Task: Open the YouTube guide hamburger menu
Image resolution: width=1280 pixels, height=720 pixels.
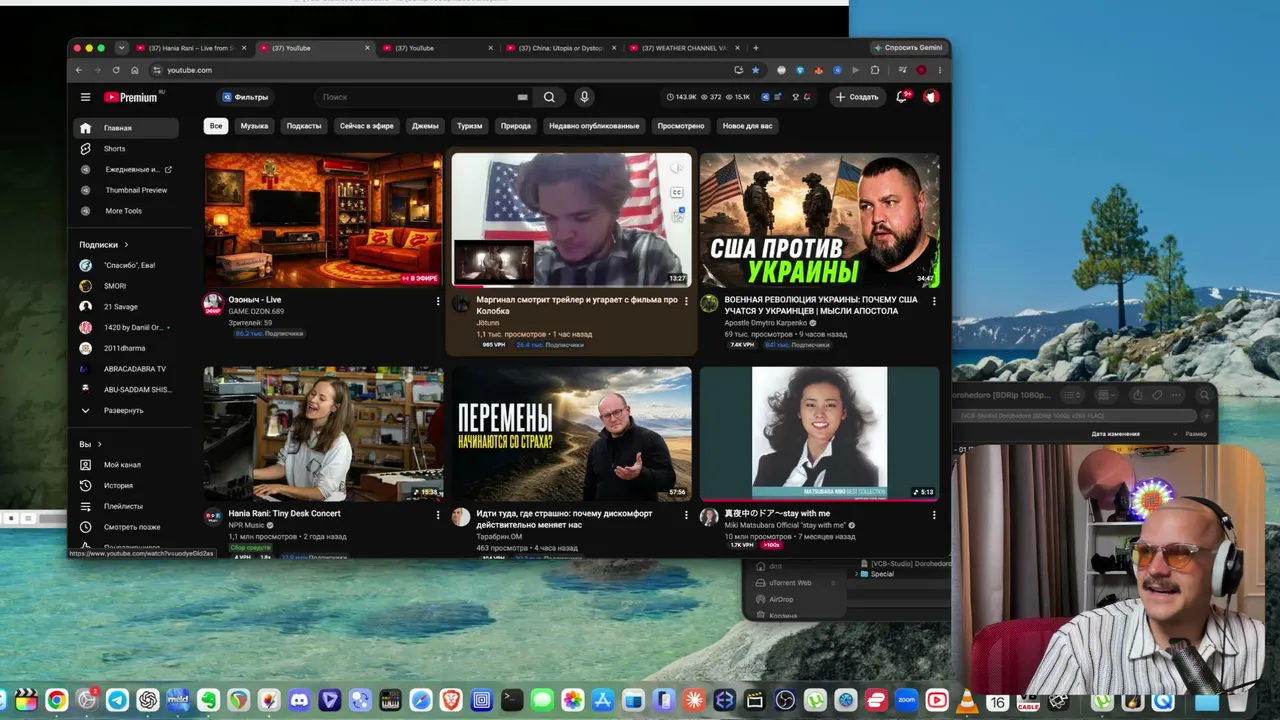Action: [x=85, y=97]
